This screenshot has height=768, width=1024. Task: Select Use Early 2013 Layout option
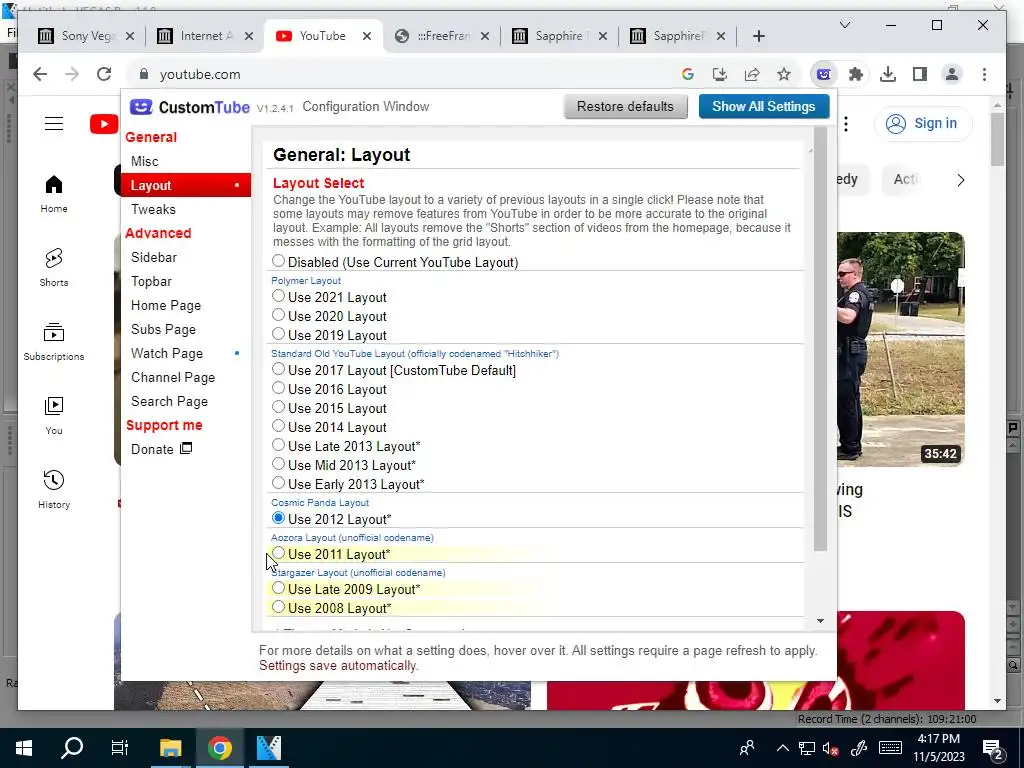coord(279,483)
